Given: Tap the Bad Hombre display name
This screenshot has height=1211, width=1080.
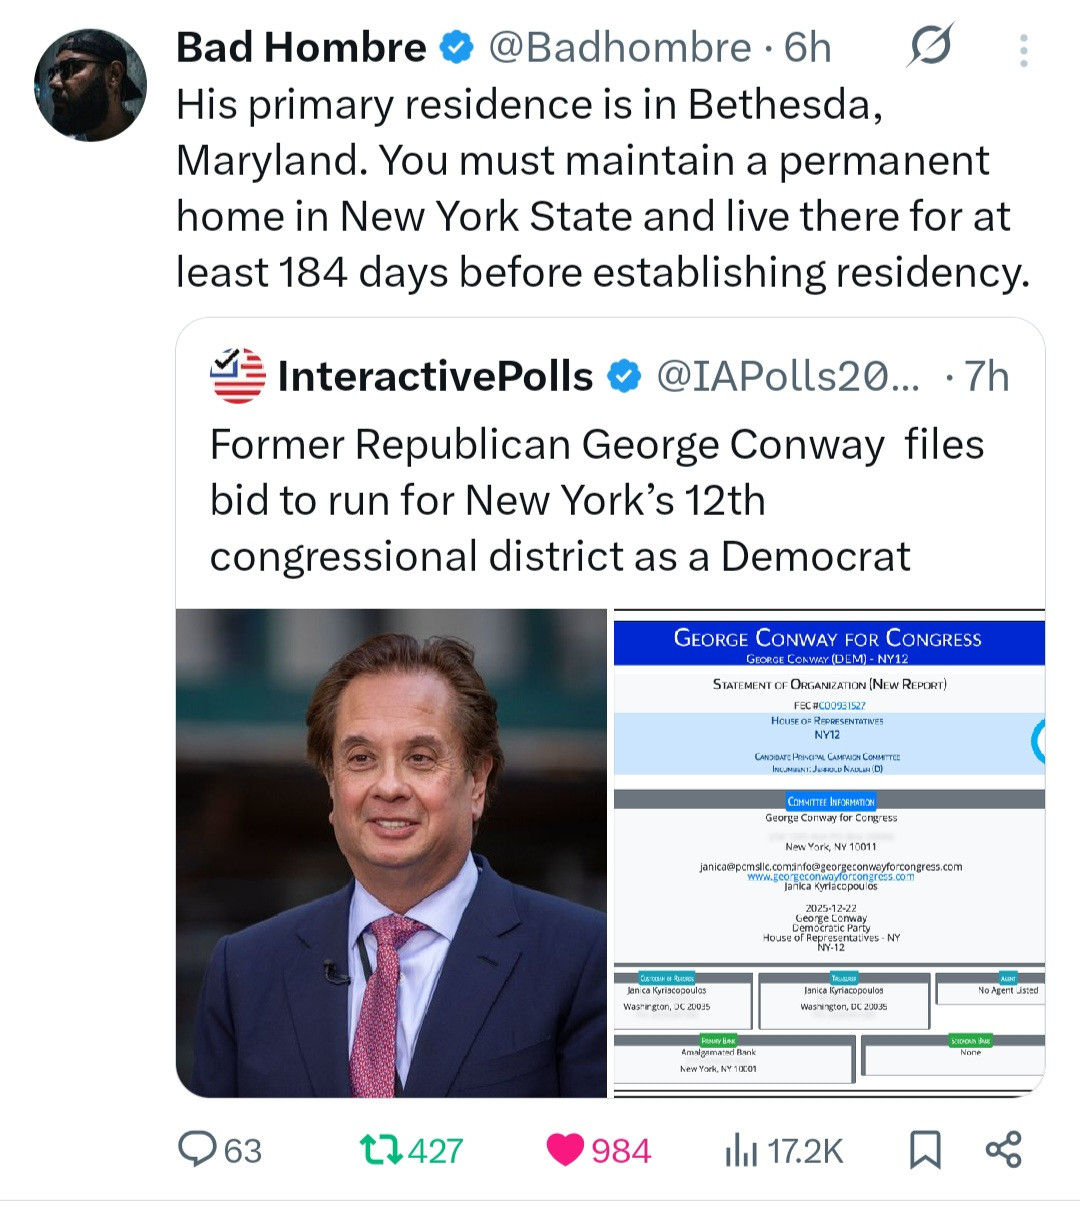Looking at the screenshot, I should (301, 47).
